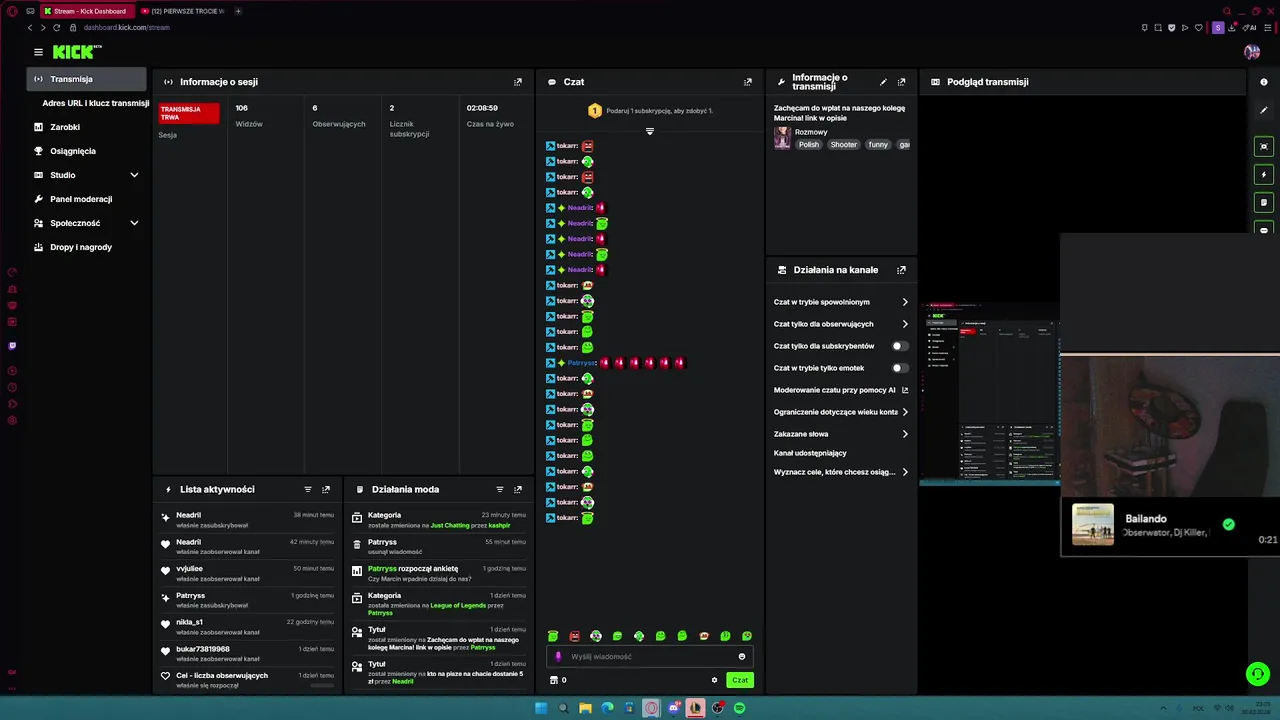The height and width of the screenshot is (720, 1280).
Task: Open Moderowanie czatu przy pomocy AI
Action: [x=840, y=390]
